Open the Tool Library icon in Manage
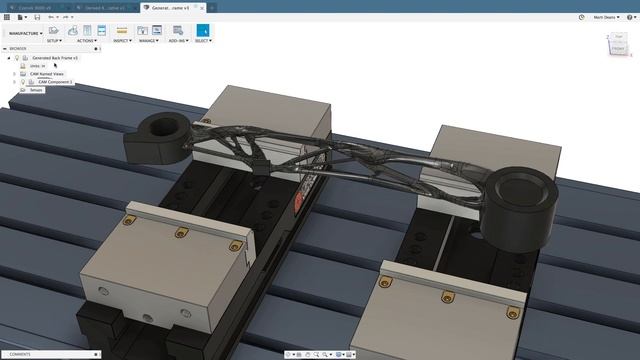640x360 pixels. (x=142, y=31)
